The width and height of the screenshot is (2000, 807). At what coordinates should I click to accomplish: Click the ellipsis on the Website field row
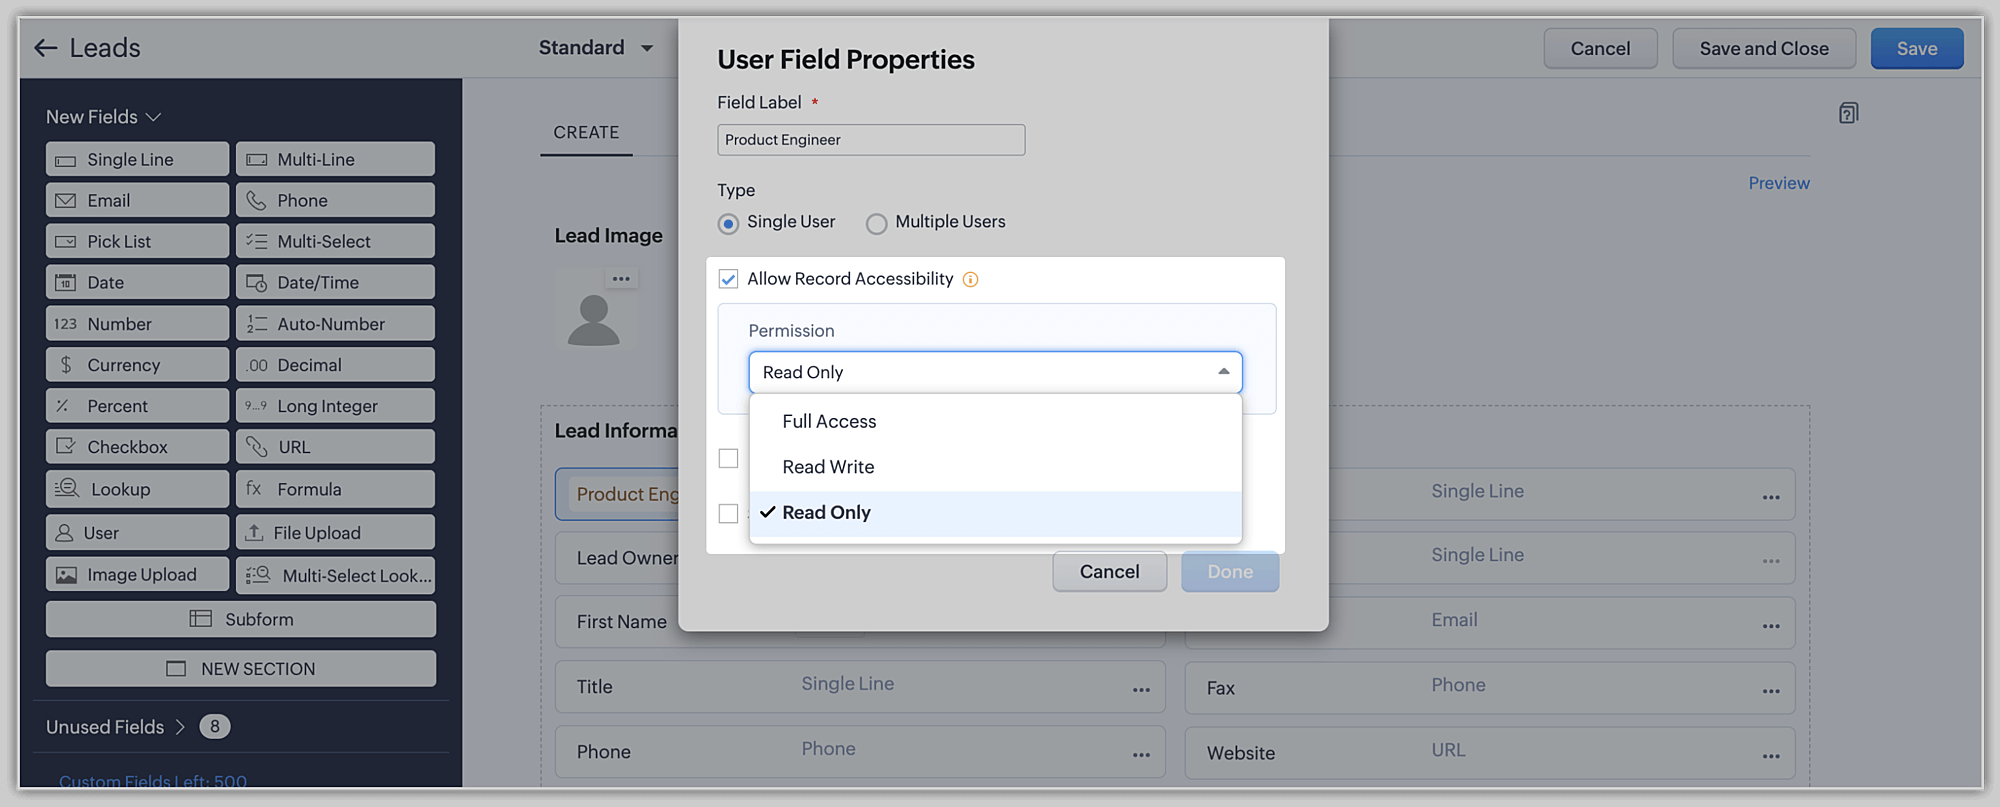click(x=1771, y=756)
